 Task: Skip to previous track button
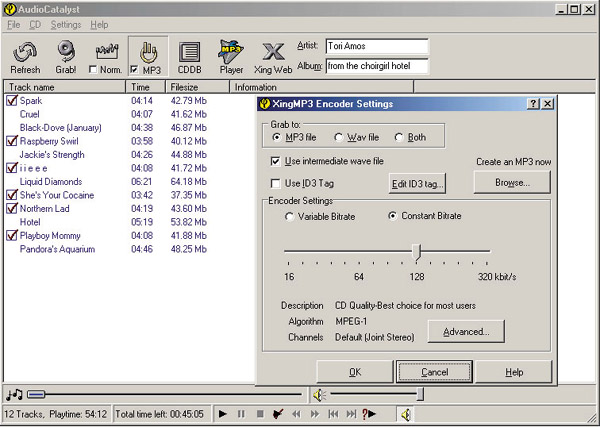point(333,414)
